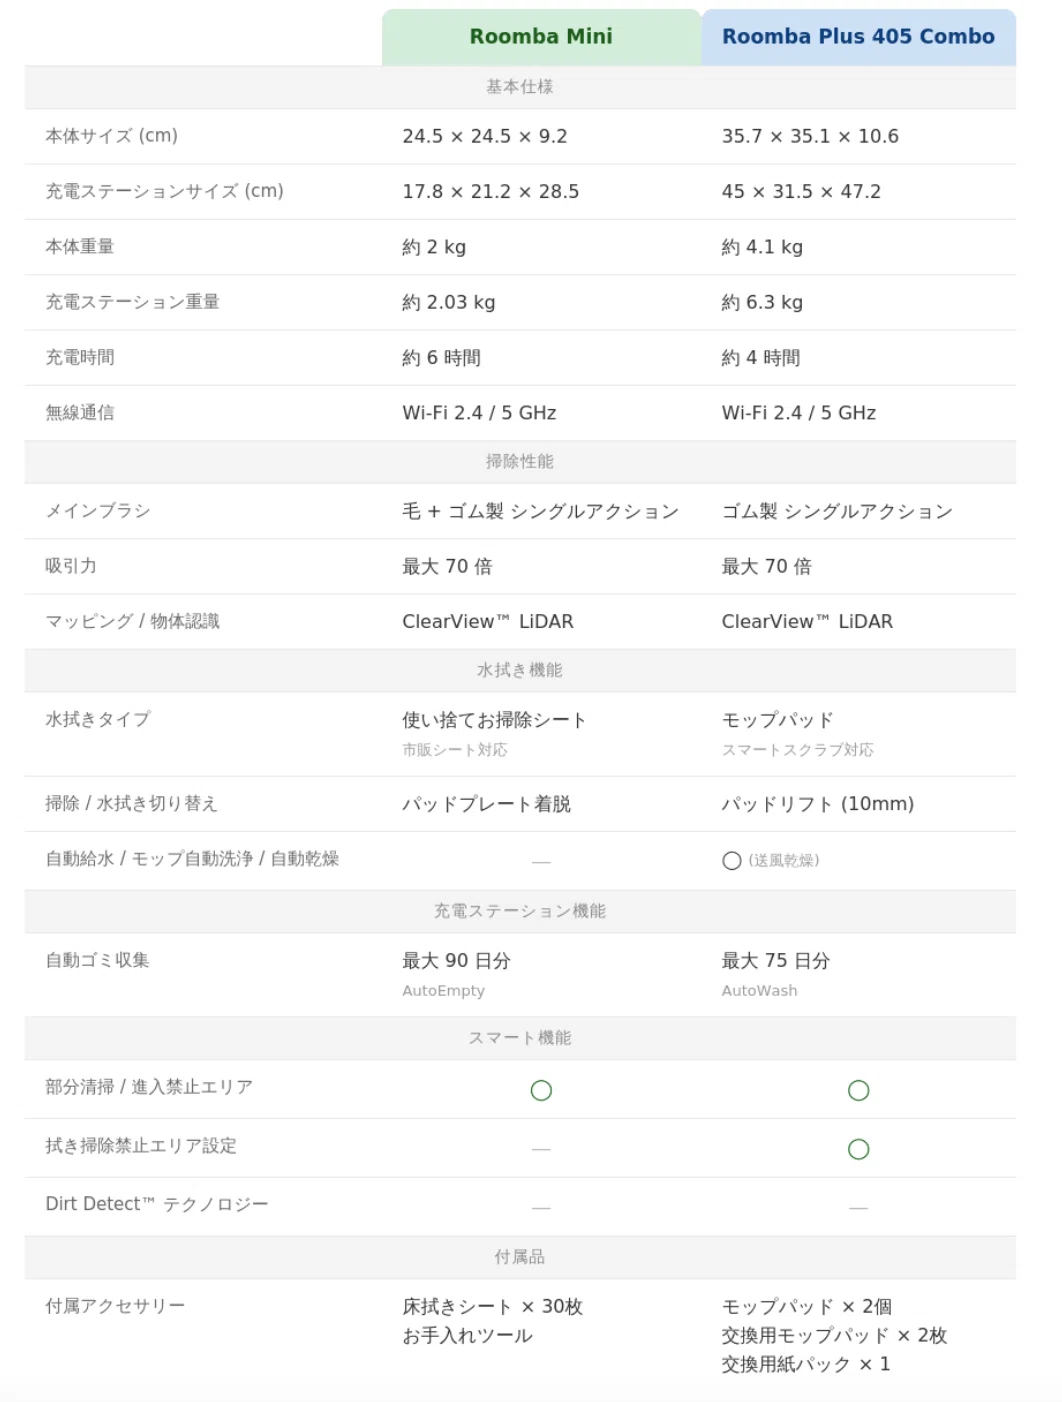Click Plus 405 Combo's circle for 拭き掃除禁止エリア設定
The image size is (1062, 1402).
pyautogui.click(x=858, y=1149)
